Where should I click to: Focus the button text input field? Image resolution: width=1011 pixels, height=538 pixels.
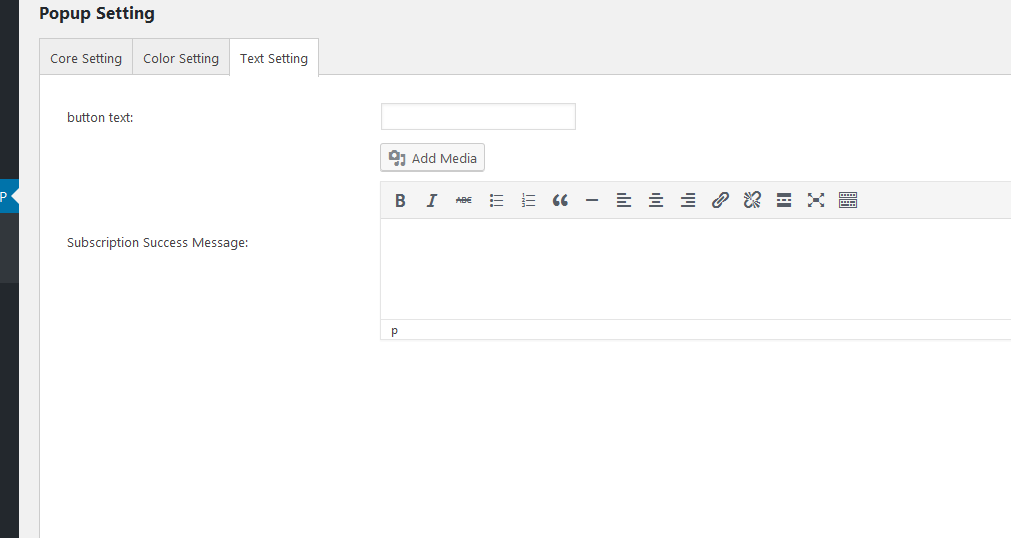tap(478, 117)
